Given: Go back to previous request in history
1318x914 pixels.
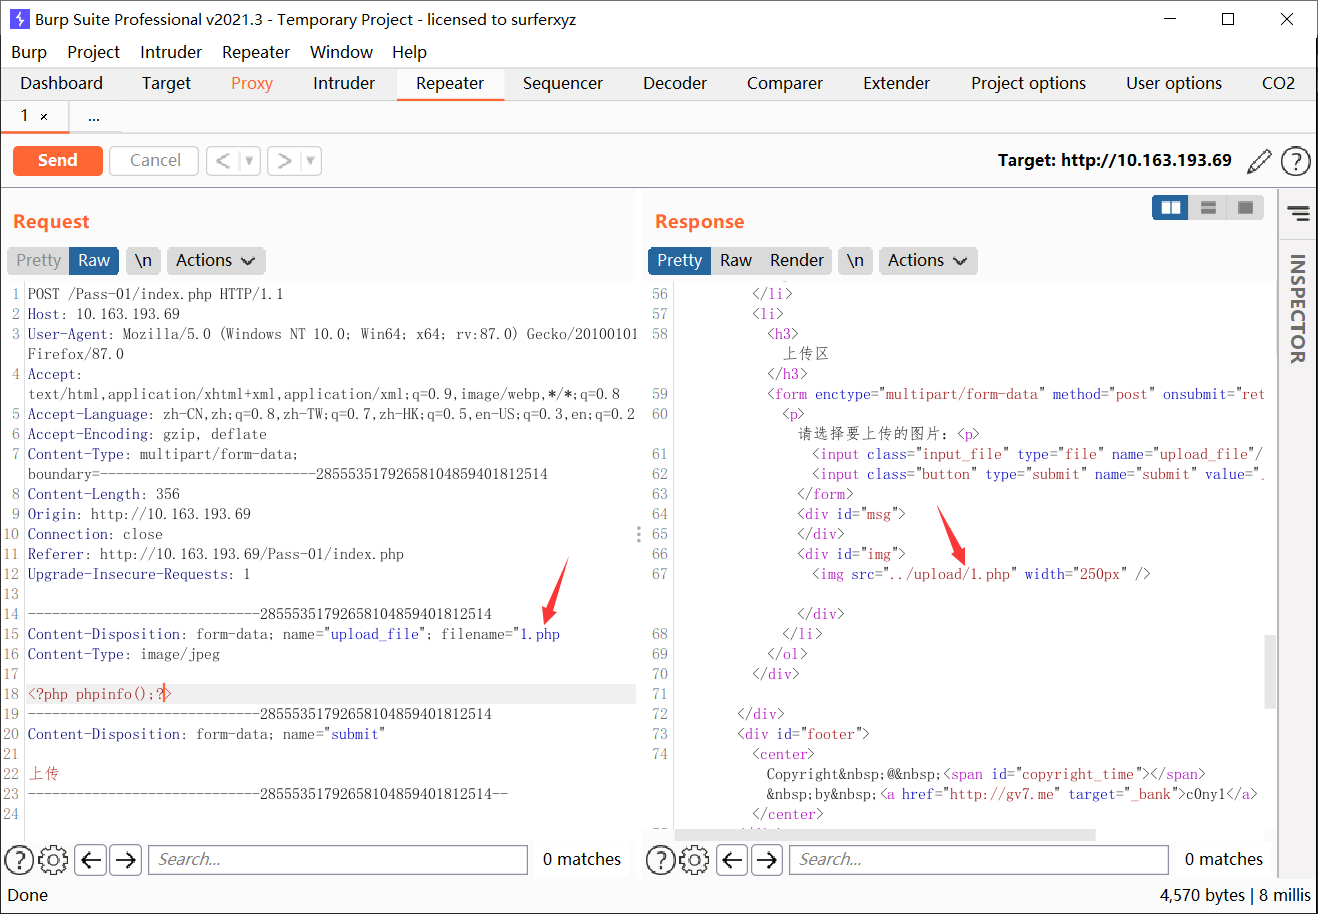Looking at the screenshot, I should coord(223,160).
